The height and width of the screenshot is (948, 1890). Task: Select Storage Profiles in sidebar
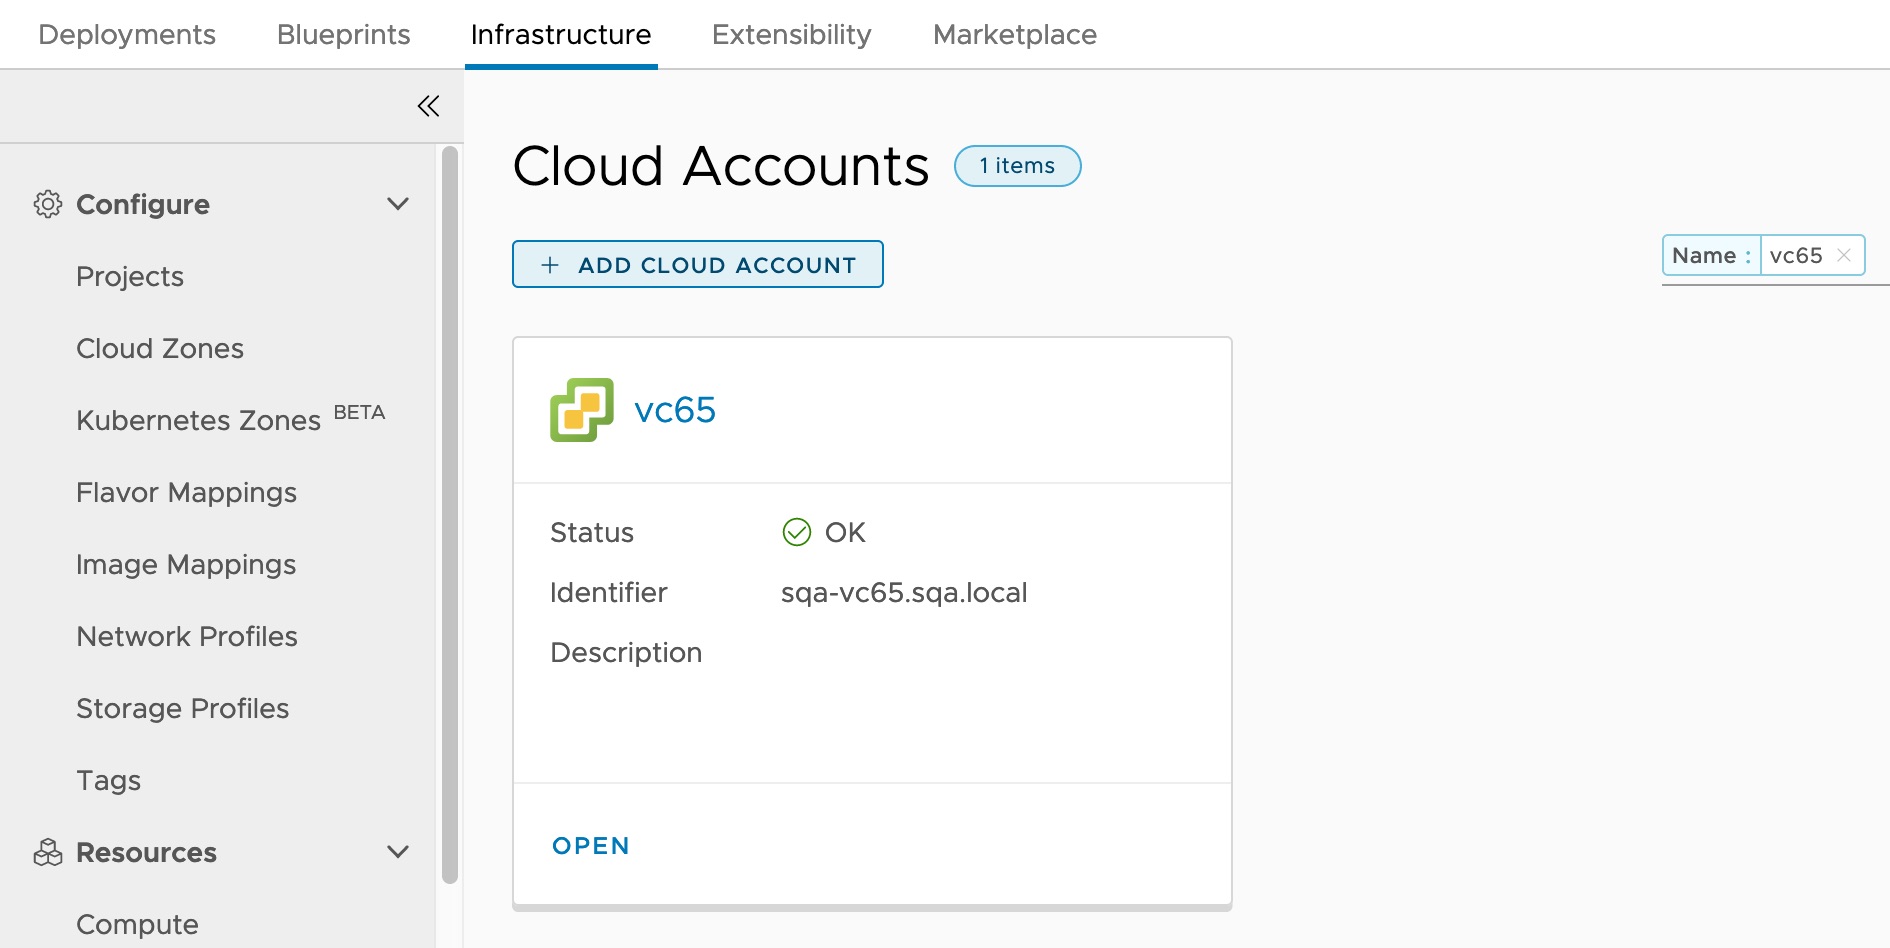182,708
